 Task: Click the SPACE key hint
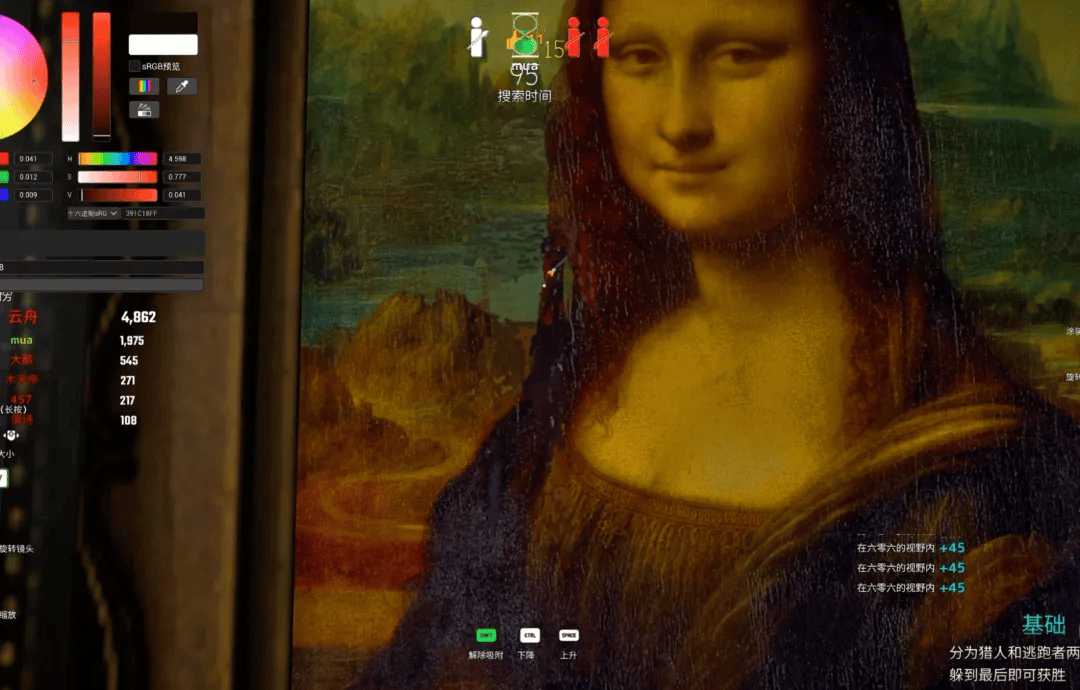(569, 635)
